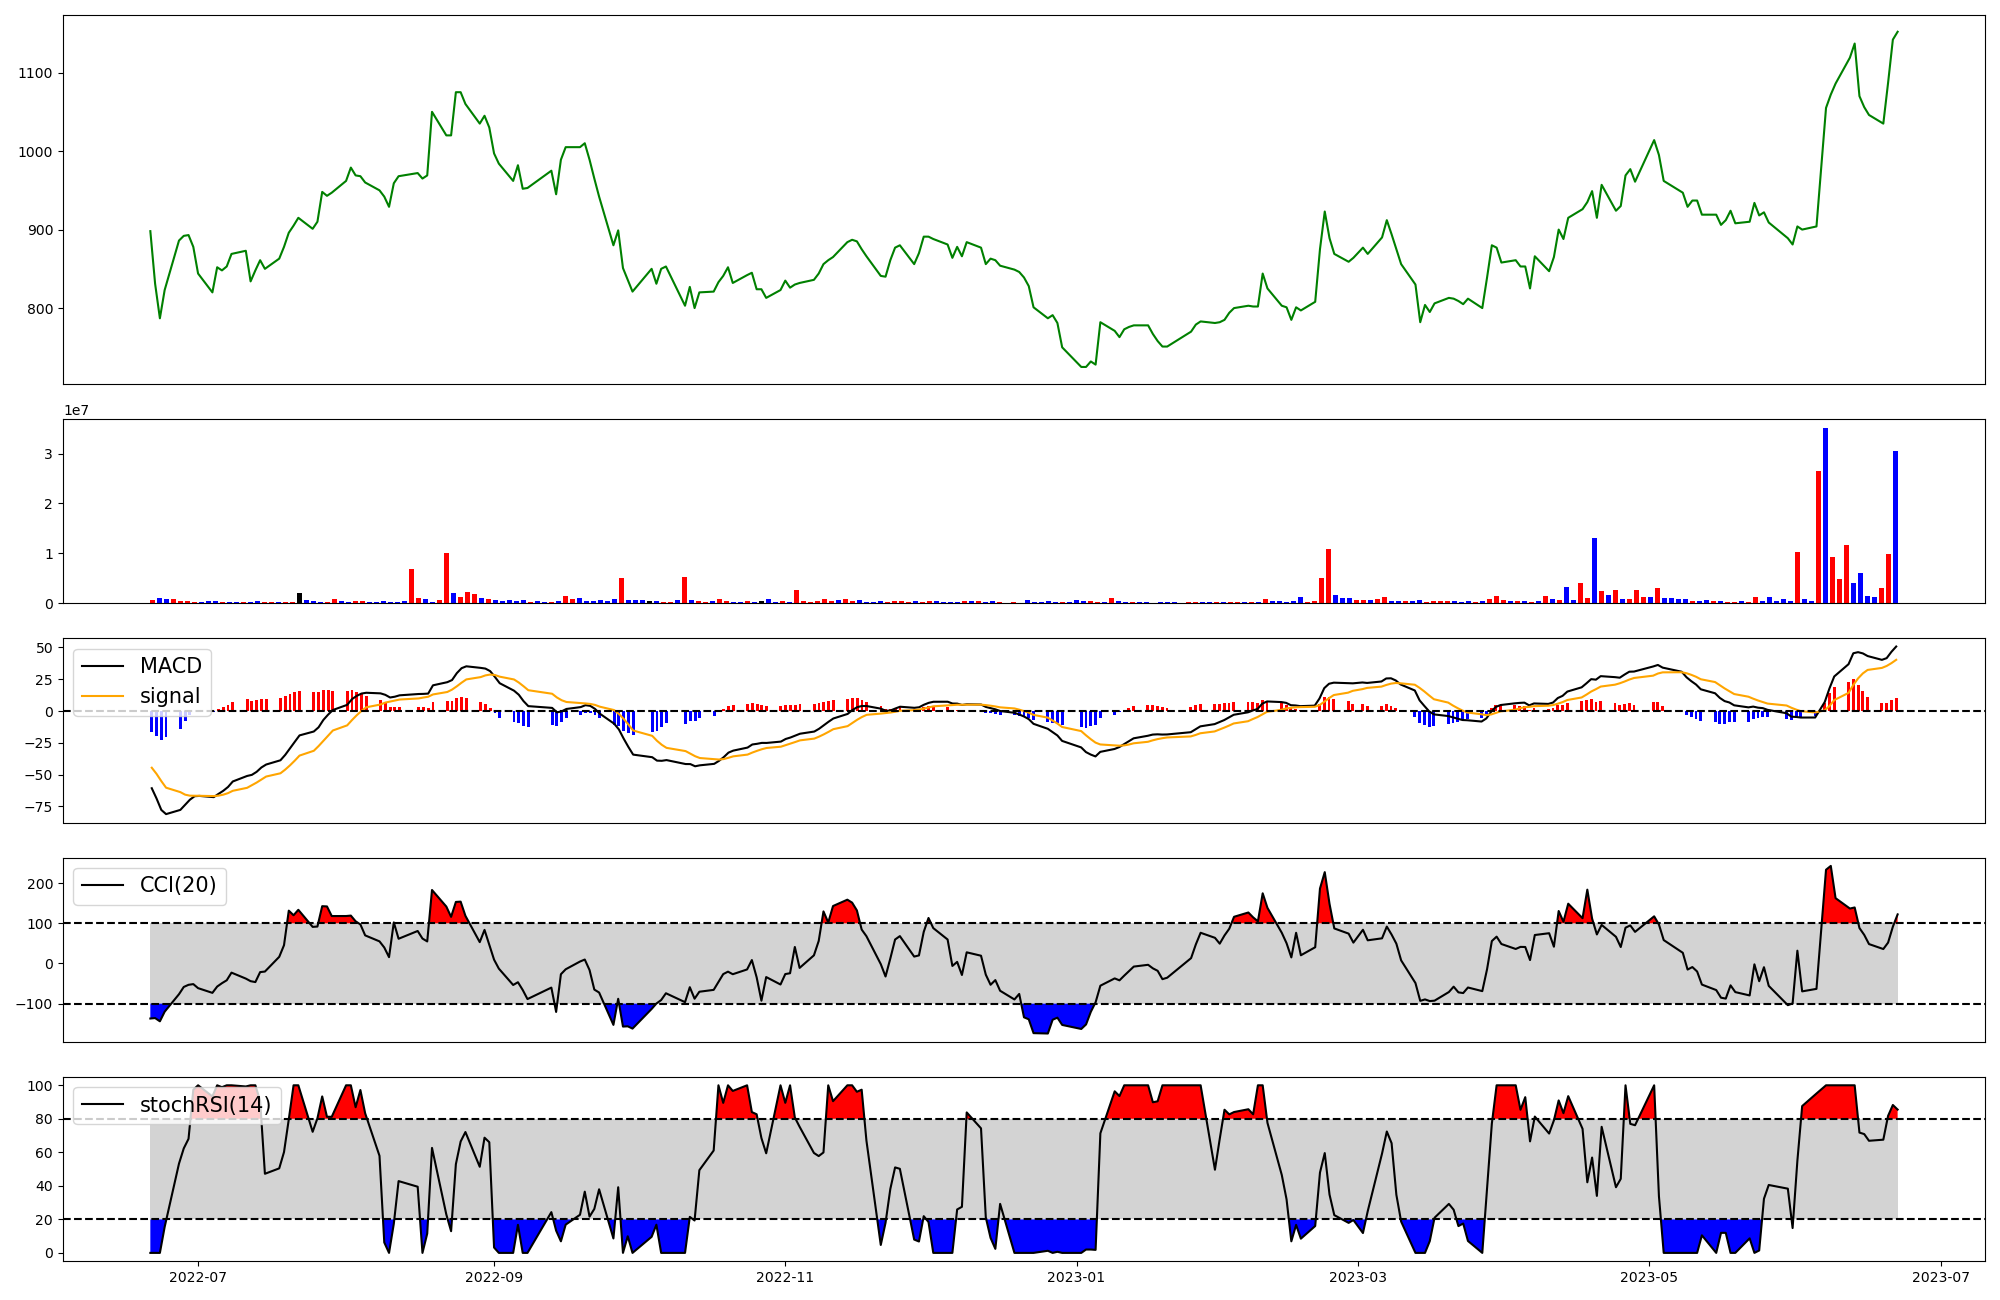
Task: Click the black MACD legend line sample
Action: tap(102, 666)
